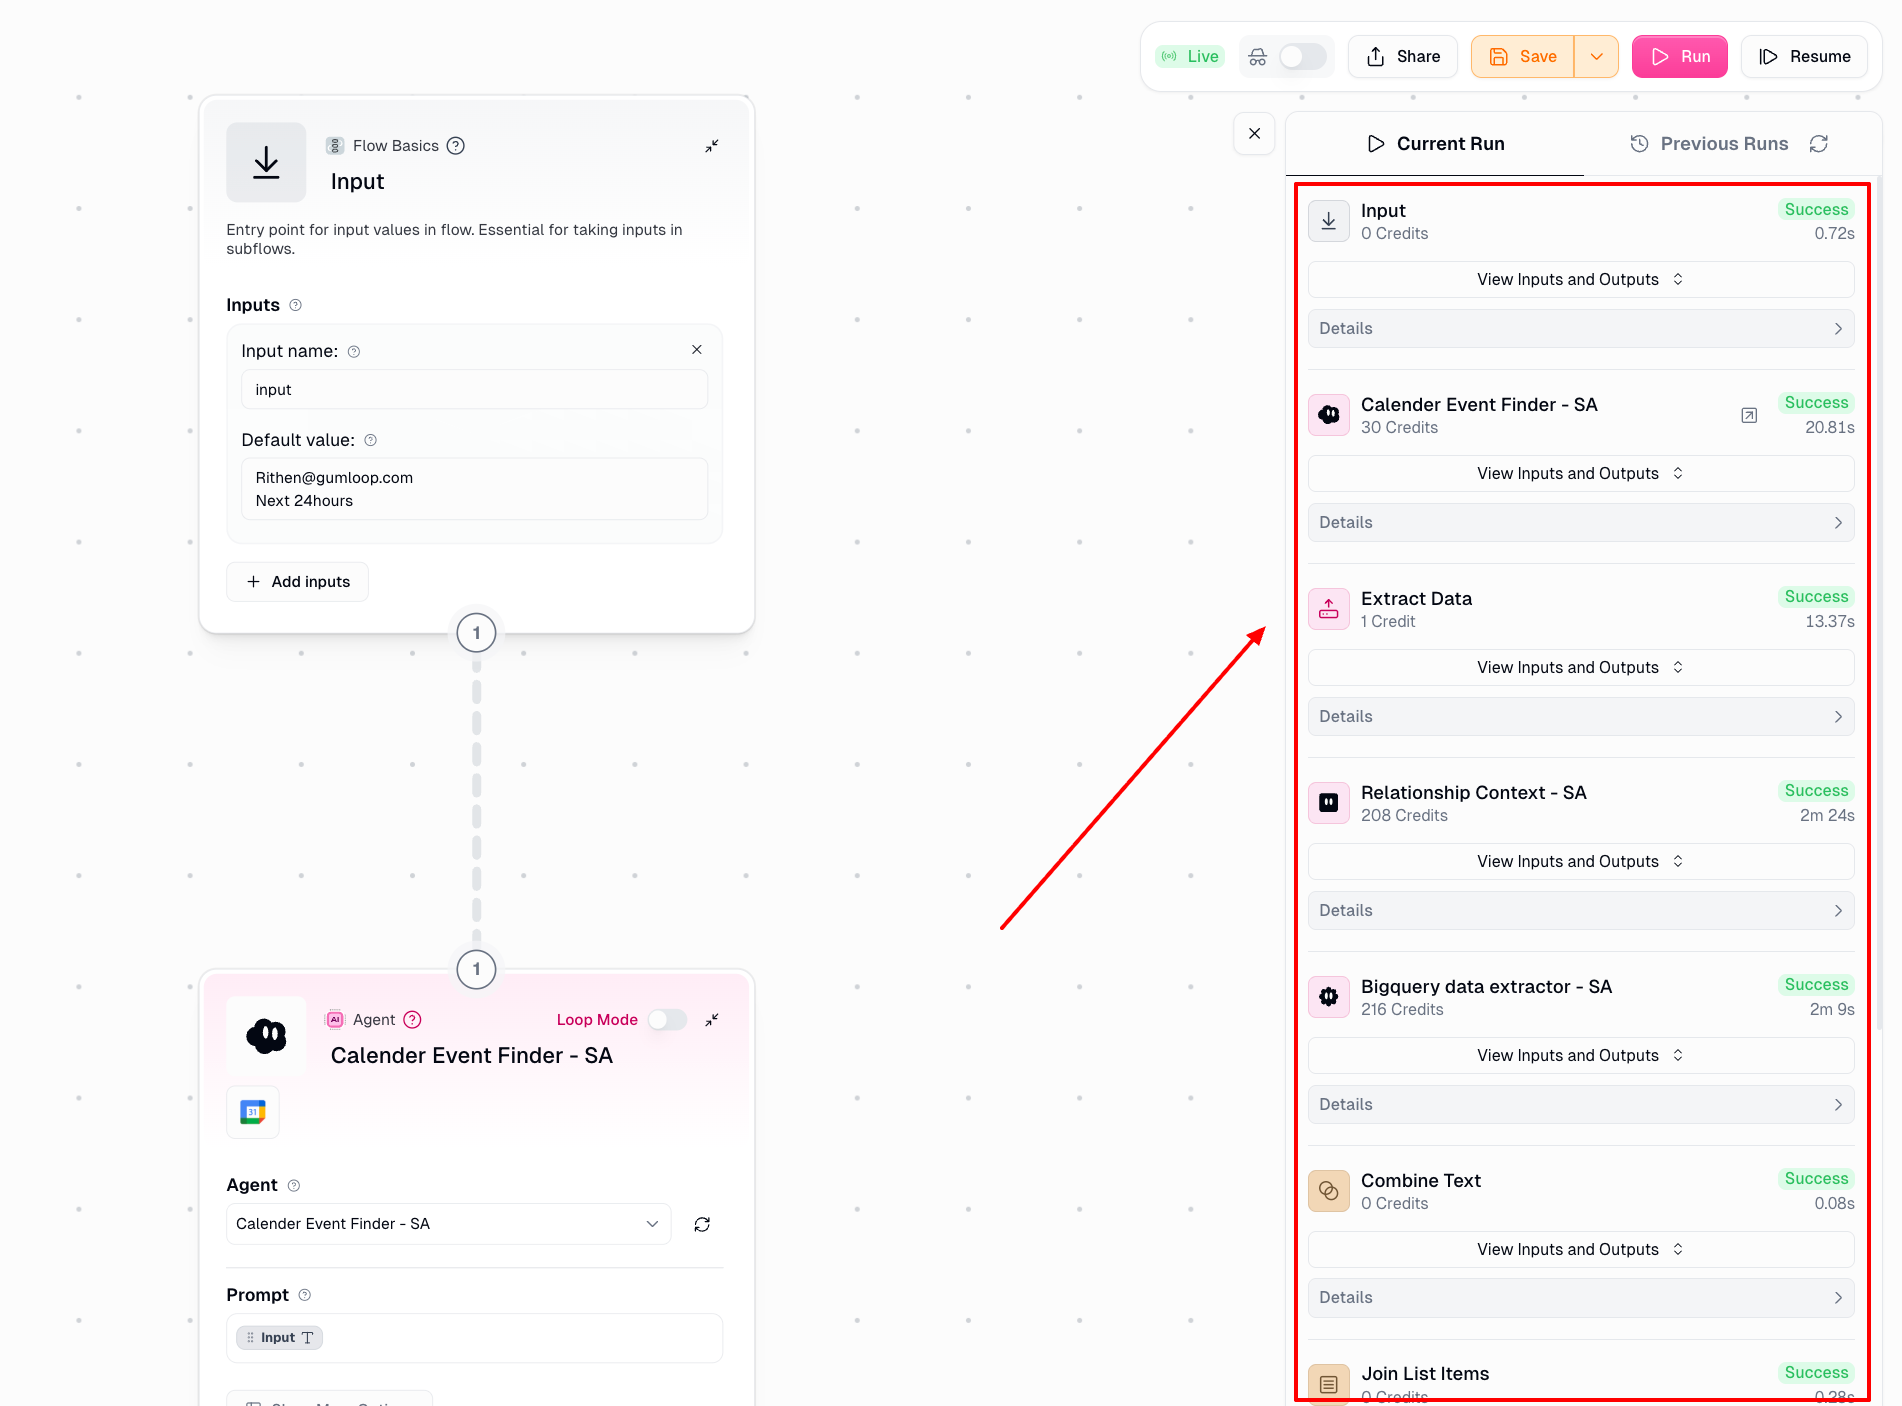
Task: Click the Google Calendar integration icon
Action: 253,1112
